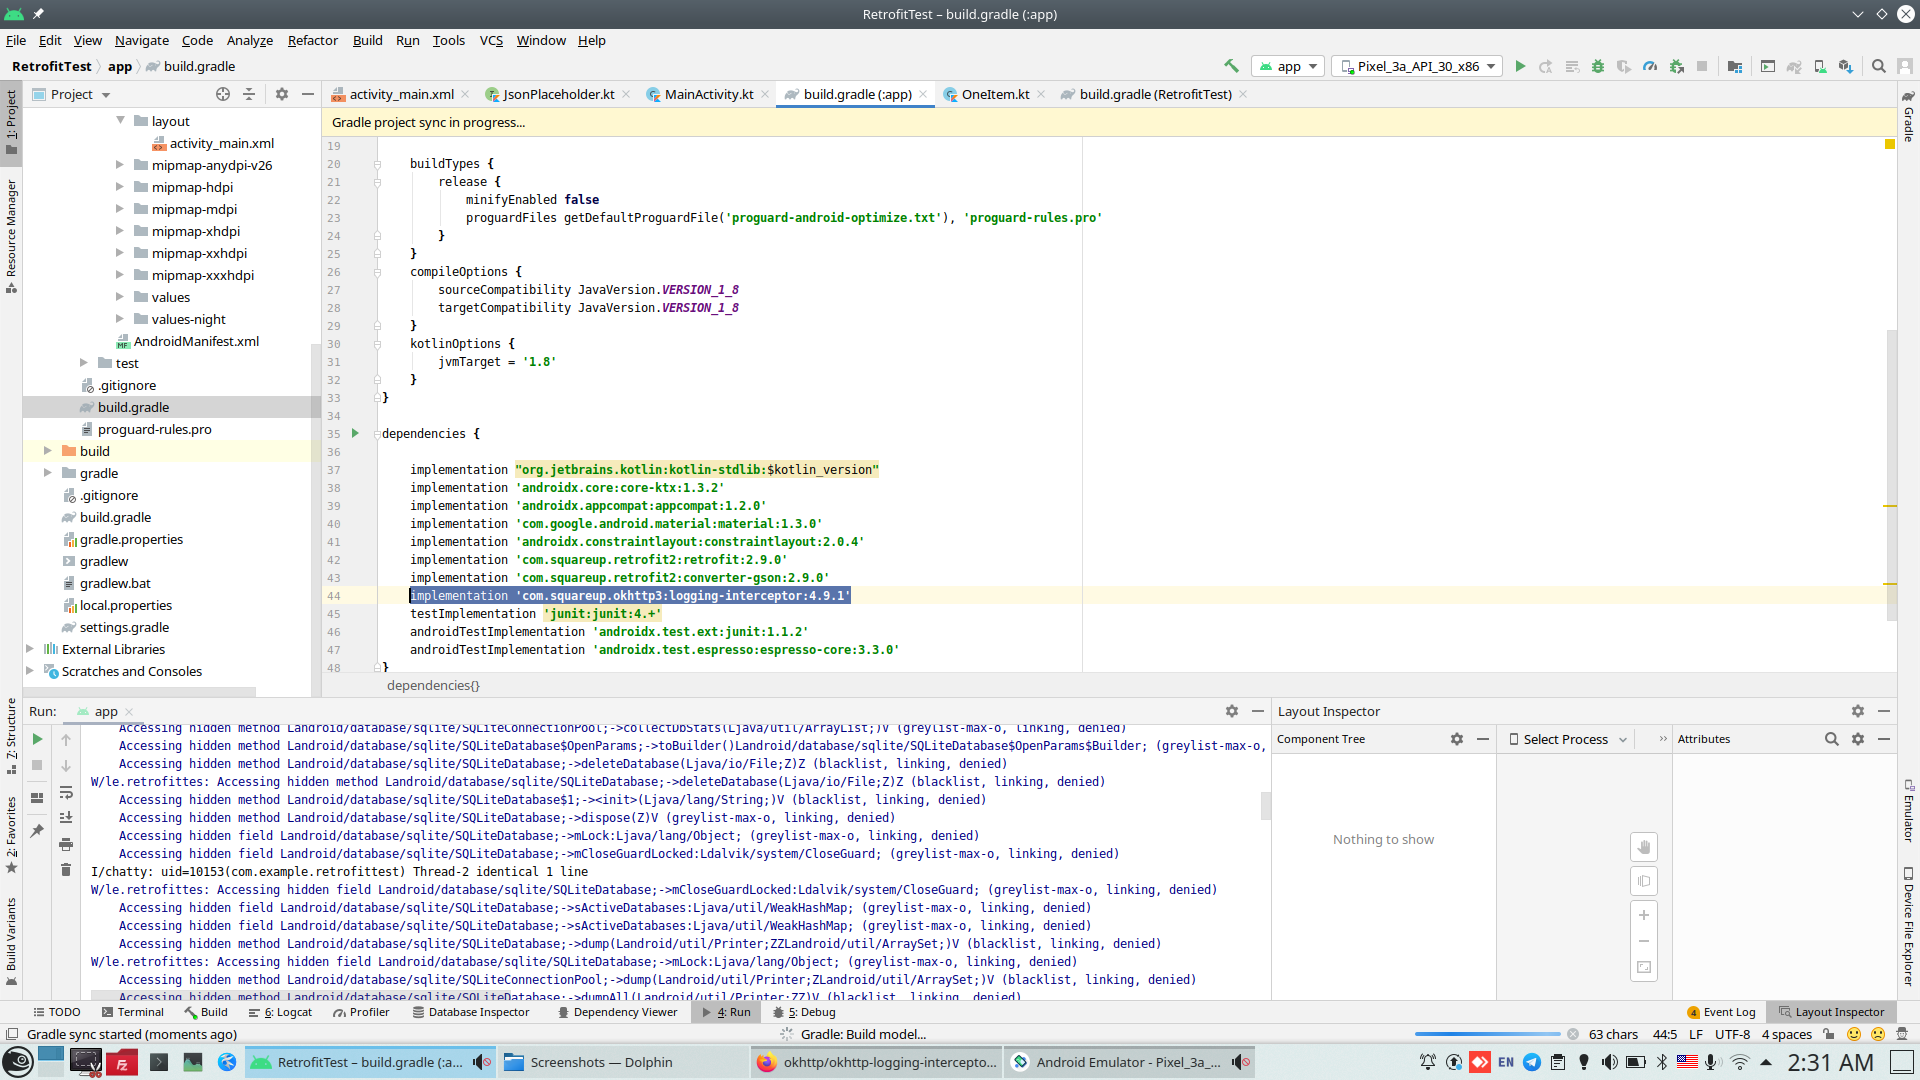Image resolution: width=1920 pixels, height=1080 pixels.
Task: Switch to the MainActivity.kt tab
Action: [708, 94]
